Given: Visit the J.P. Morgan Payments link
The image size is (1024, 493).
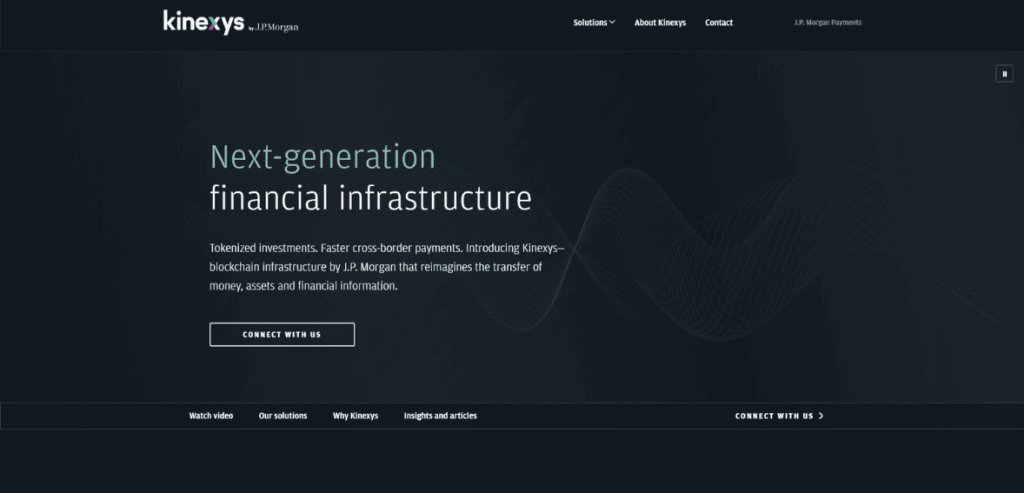Looking at the screenshot, I should tap(827, 22).
